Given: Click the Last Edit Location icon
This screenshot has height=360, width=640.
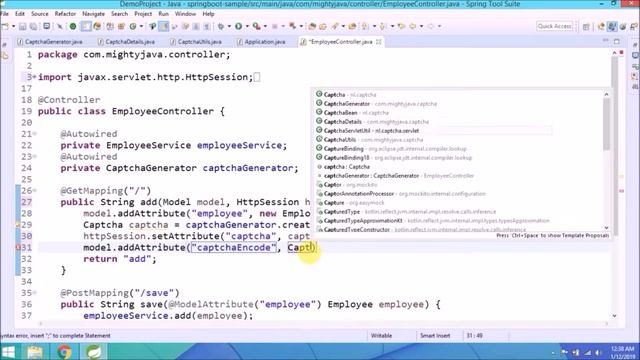Looking at the screenshot, I should pyautogui.click(x=401, y=26).
